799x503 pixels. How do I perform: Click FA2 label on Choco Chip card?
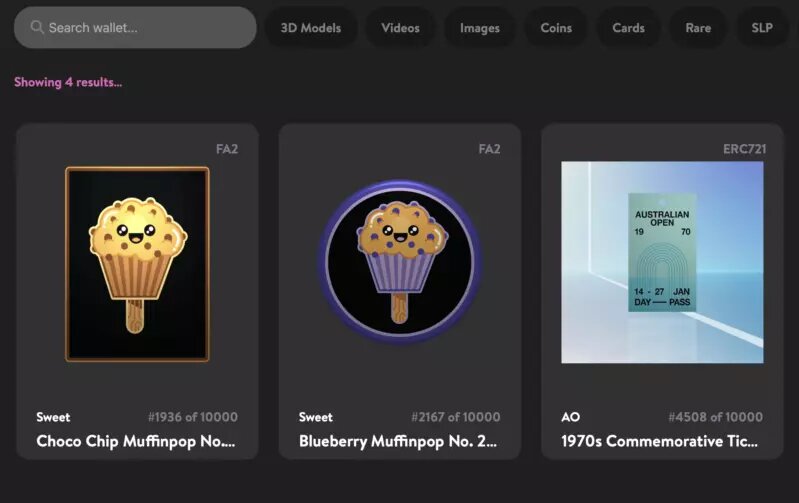(227, 149)
